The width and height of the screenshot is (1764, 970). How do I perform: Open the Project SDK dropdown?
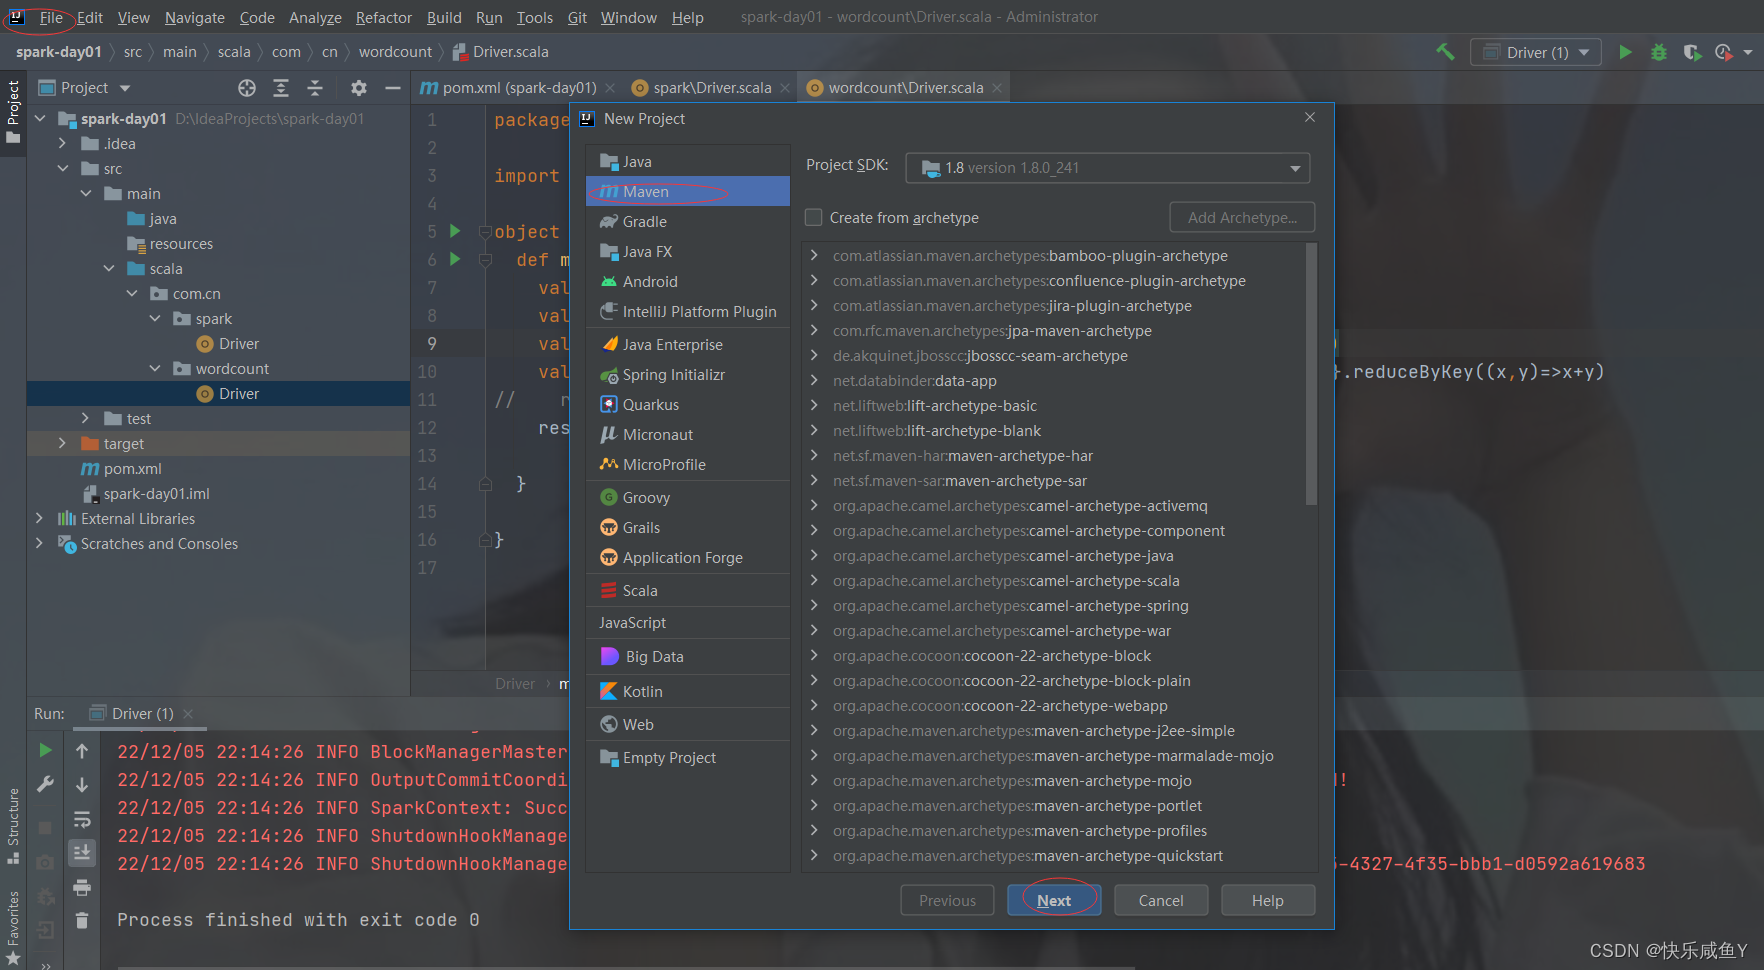point(1107,168)
